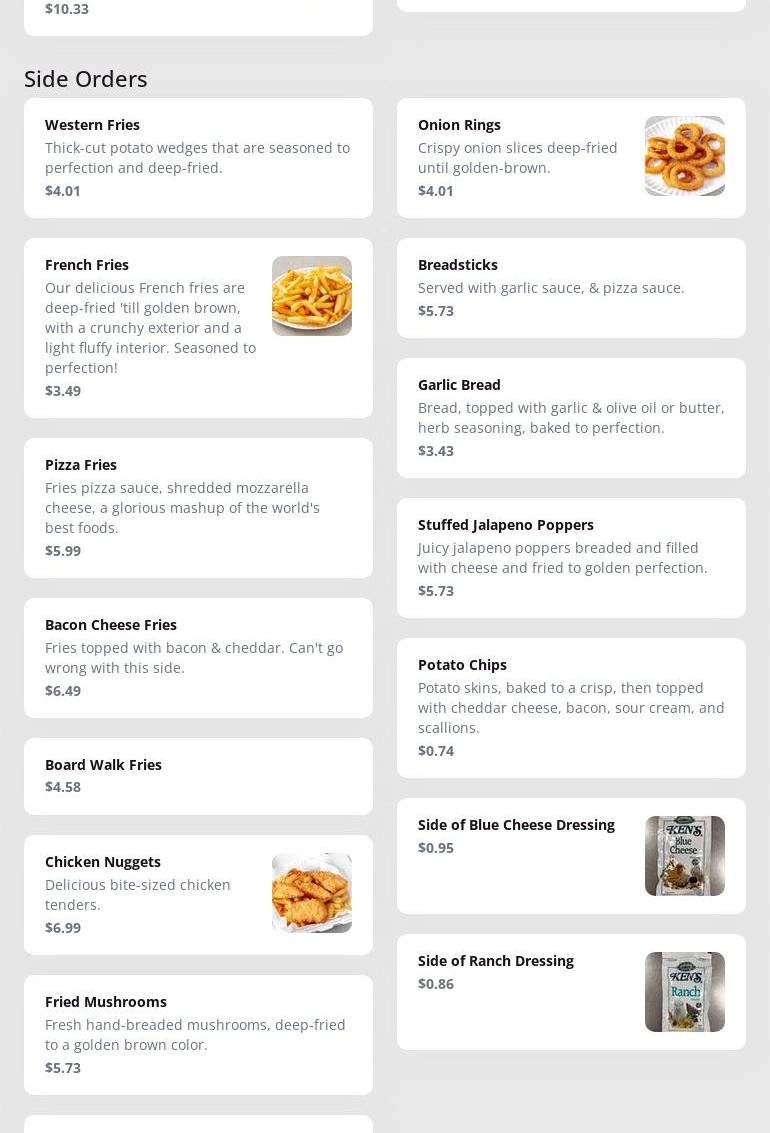Select the Western Fries menu item

[x=199, y=158]
